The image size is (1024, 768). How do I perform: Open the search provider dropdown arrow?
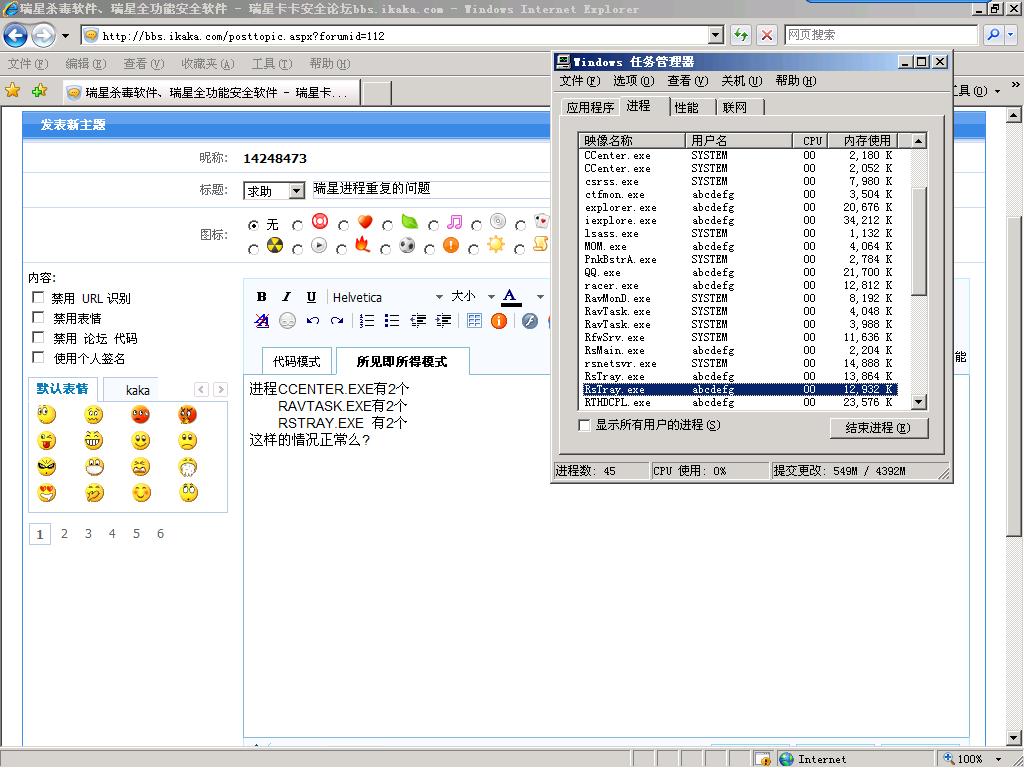(1011, 35)
